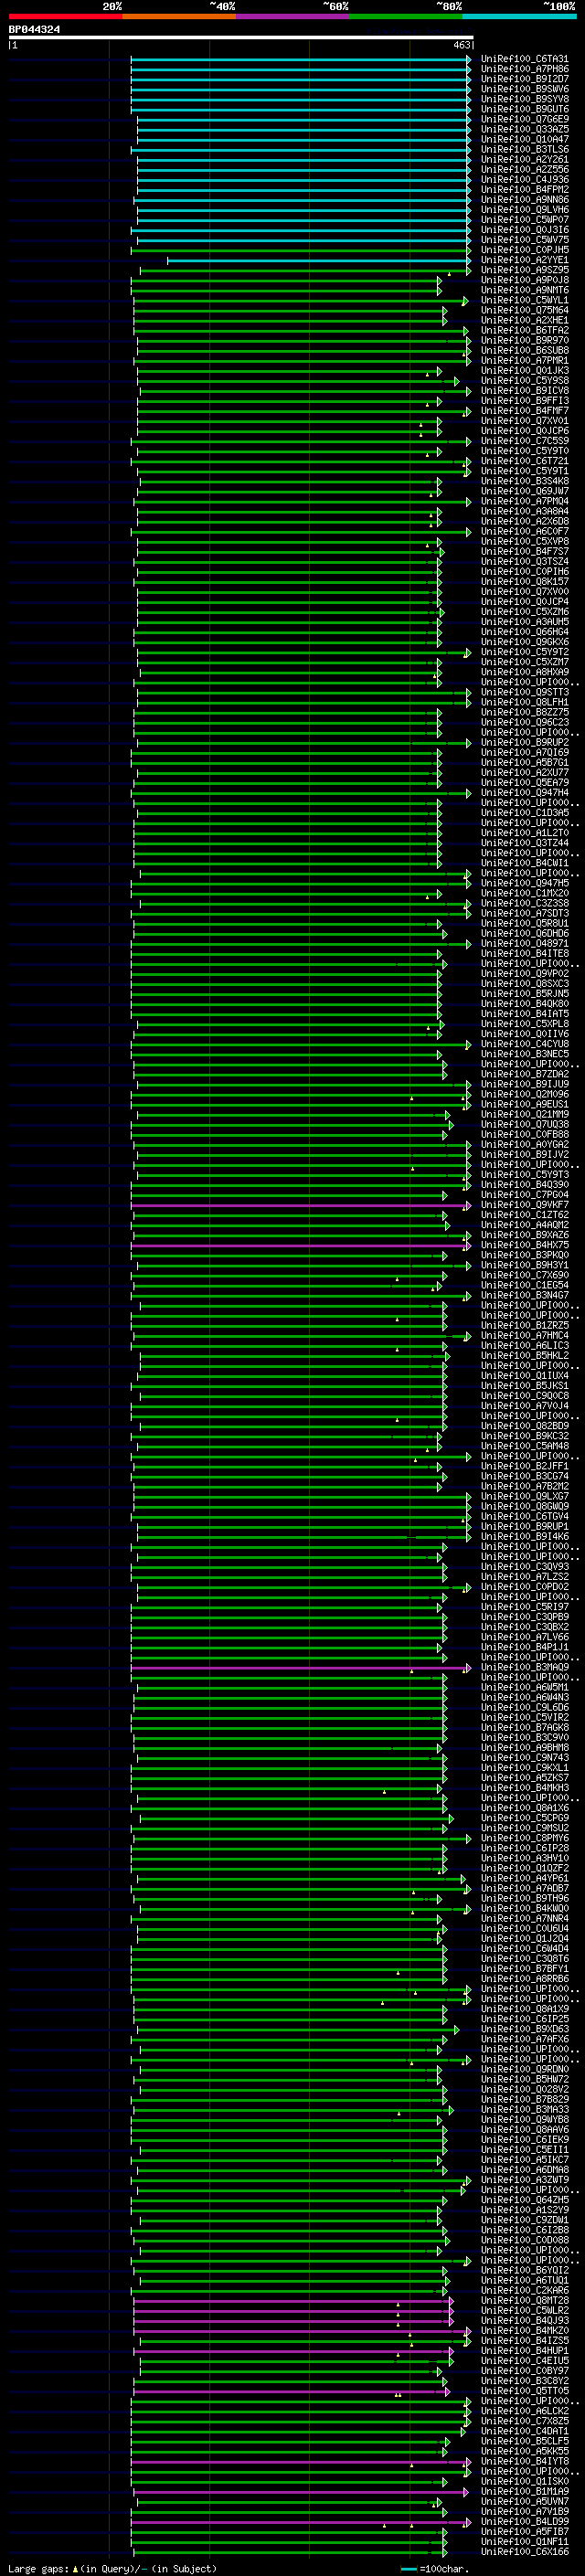Open hit UniRef100_C6TA31
This screenshot has height=2576, width=585.
525,59
